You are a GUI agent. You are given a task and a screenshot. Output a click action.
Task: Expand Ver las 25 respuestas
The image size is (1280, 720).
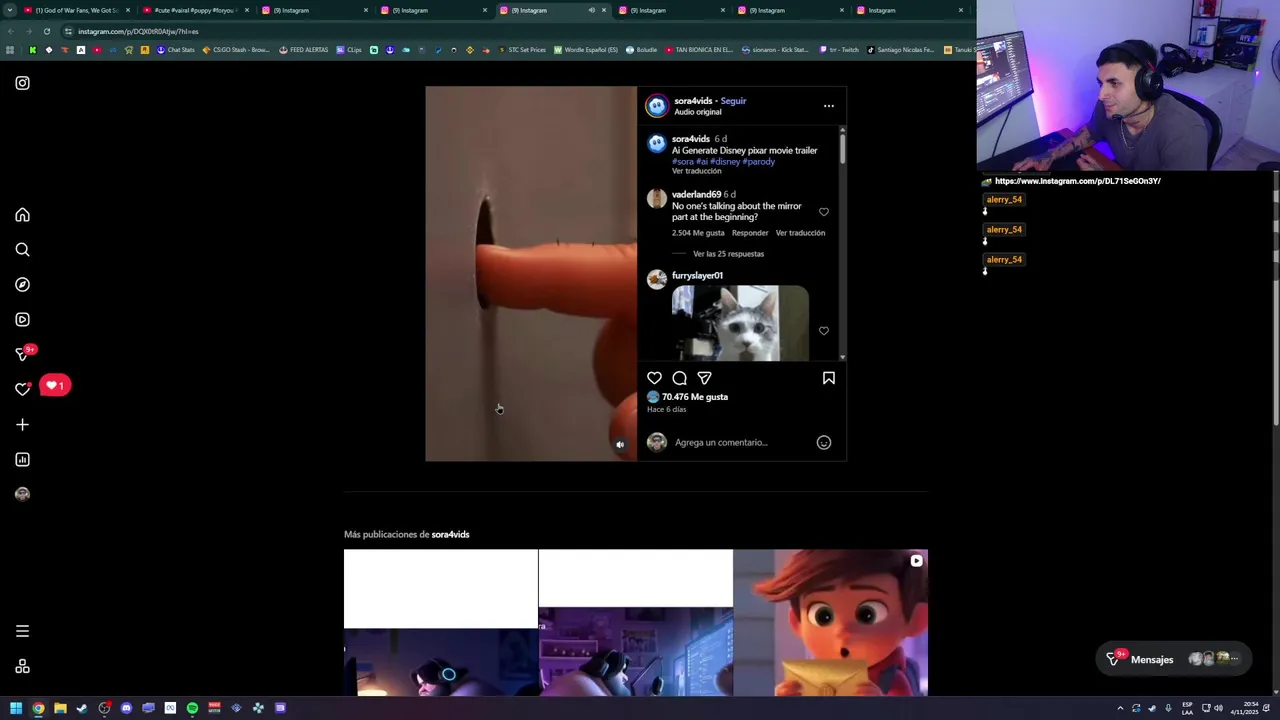(728, 254)
